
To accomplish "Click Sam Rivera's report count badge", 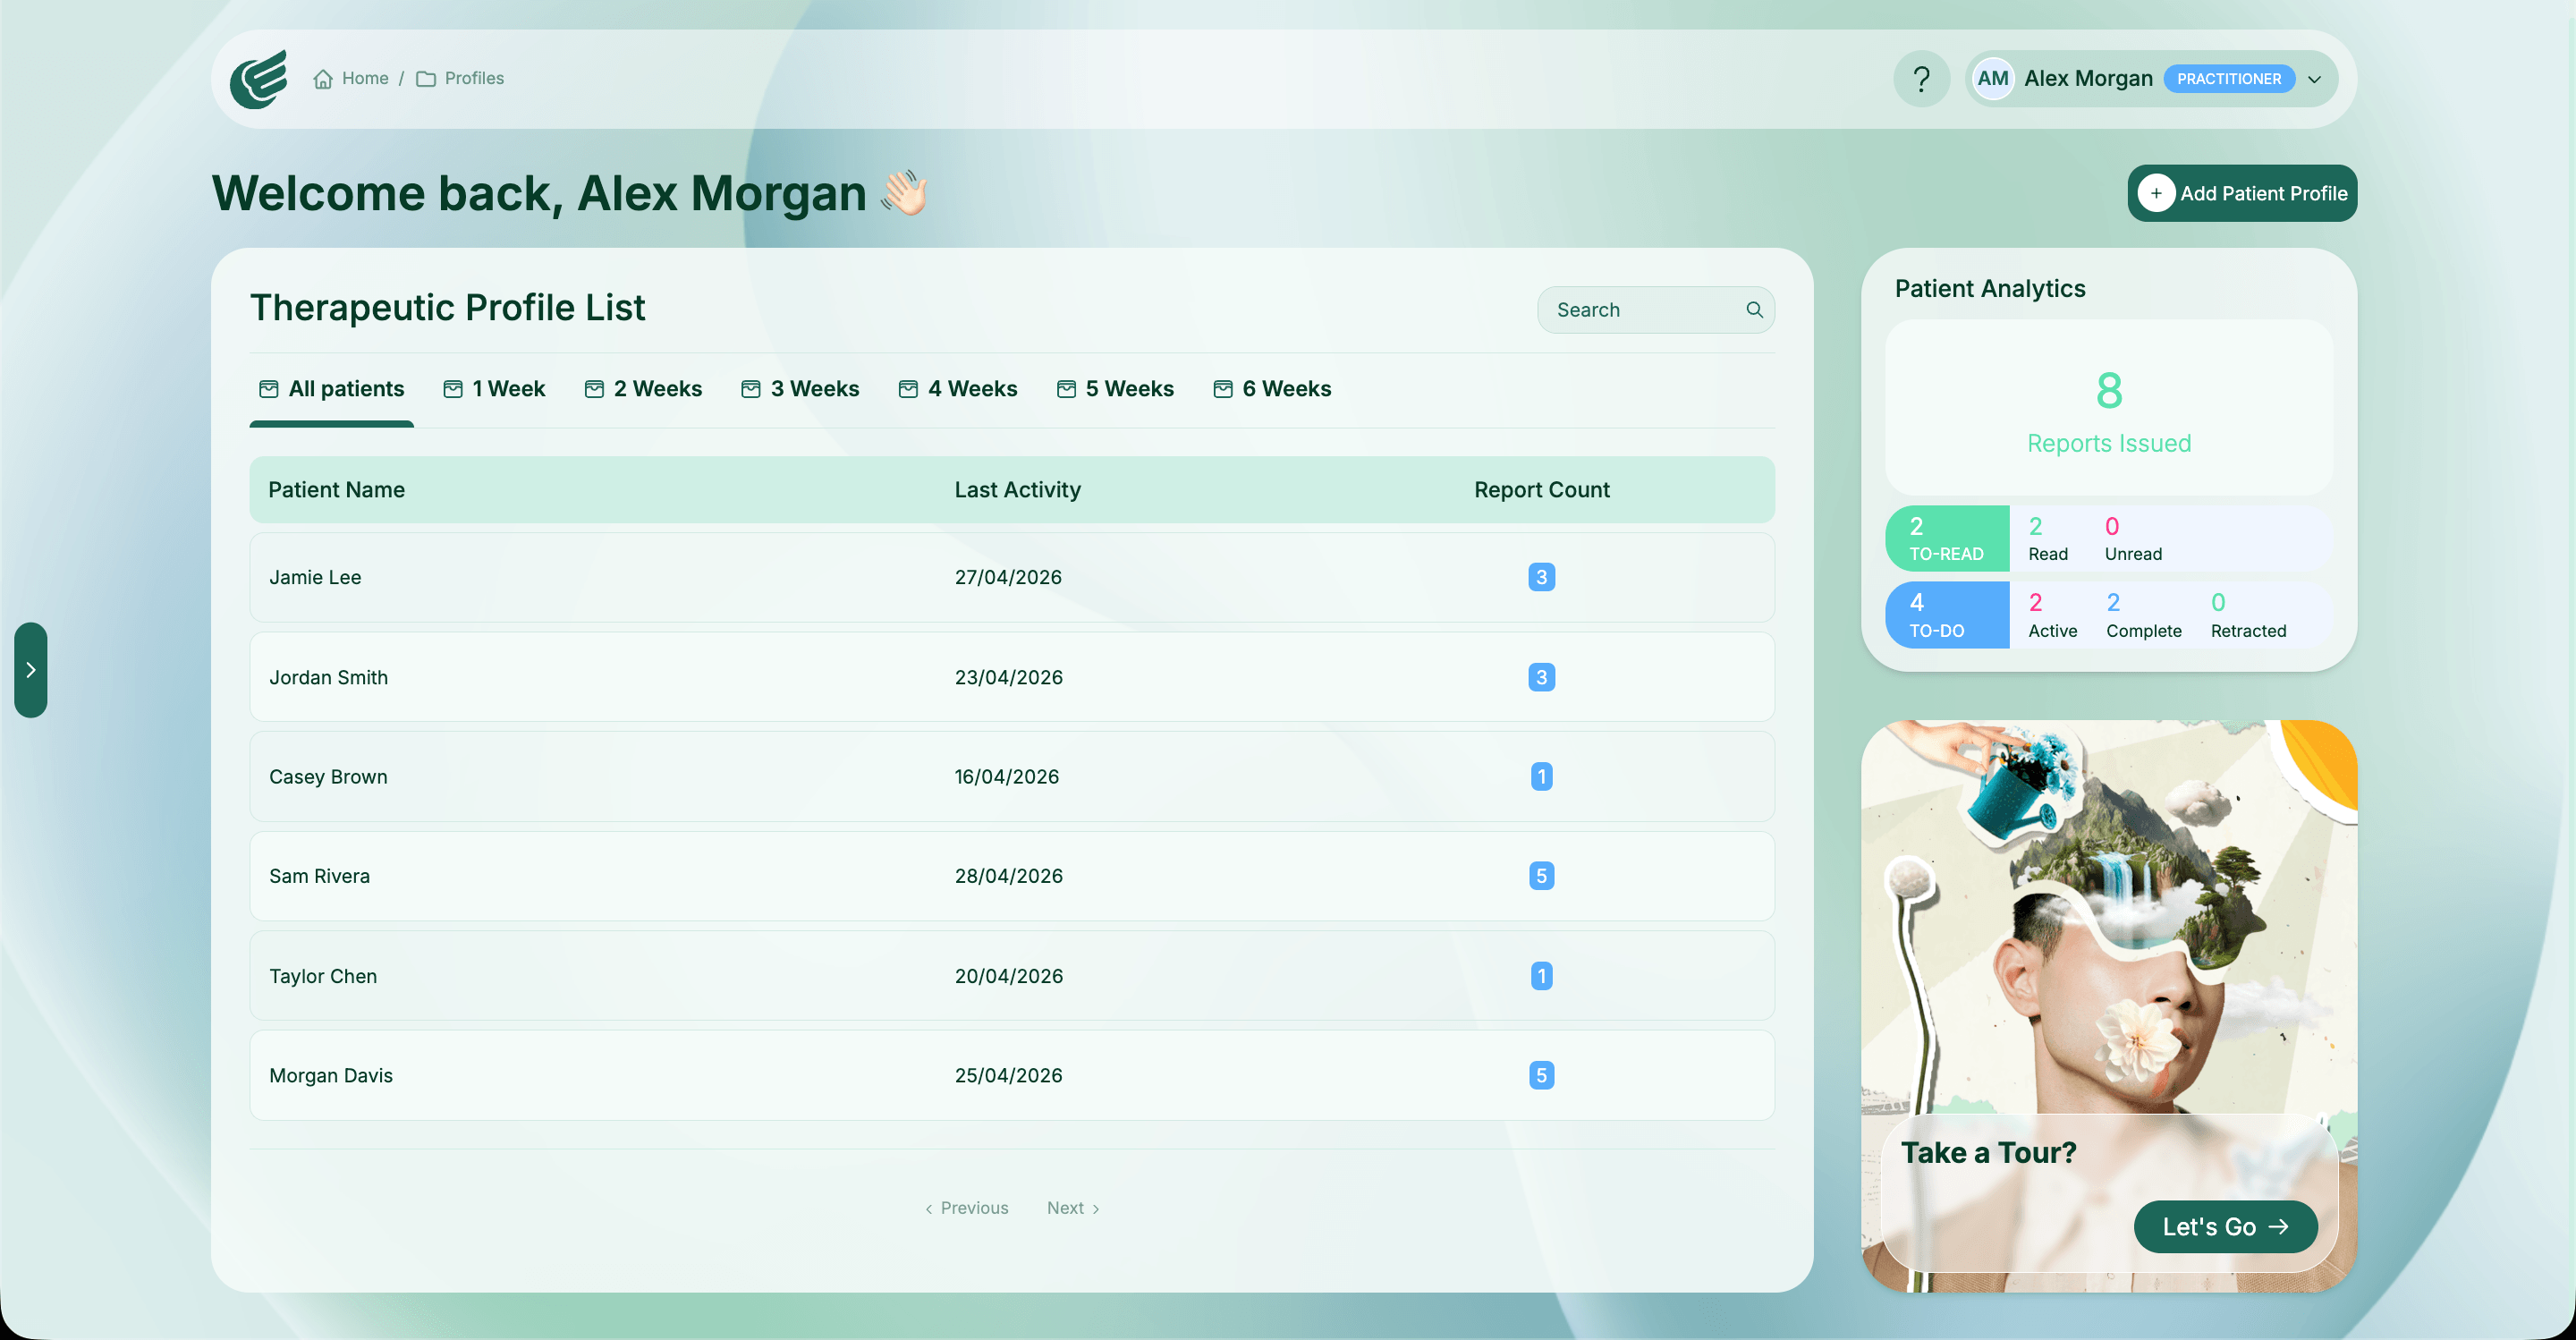I will click(1541, 876).
